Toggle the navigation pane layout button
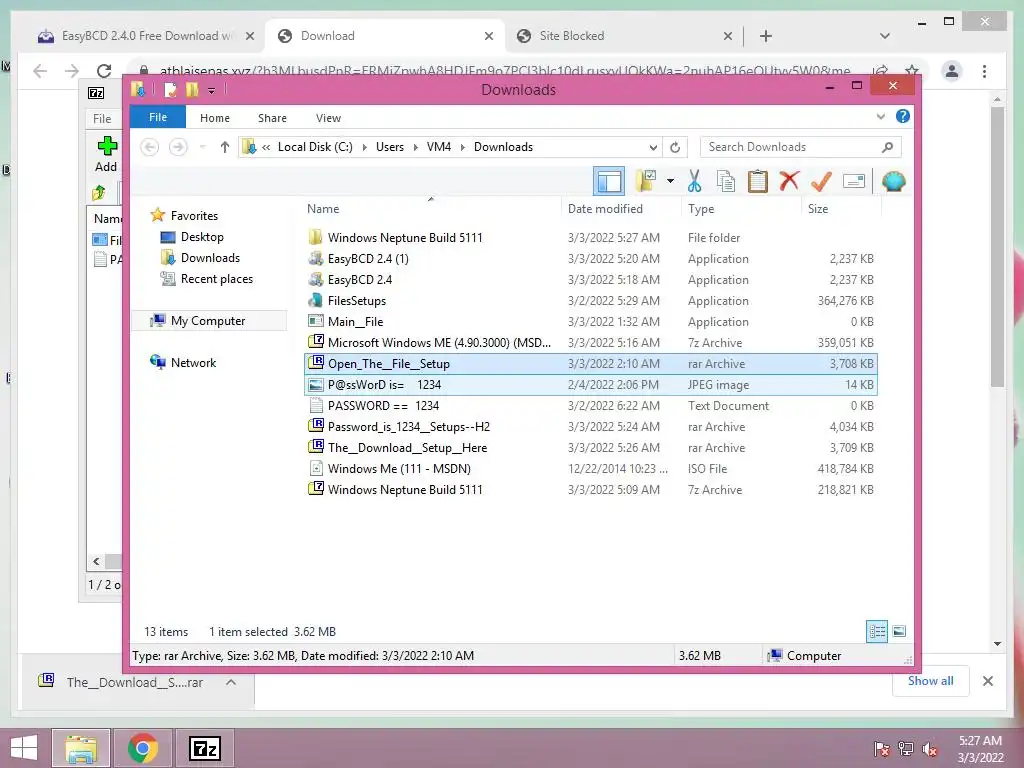1024x768 pixels. point(609,181)
